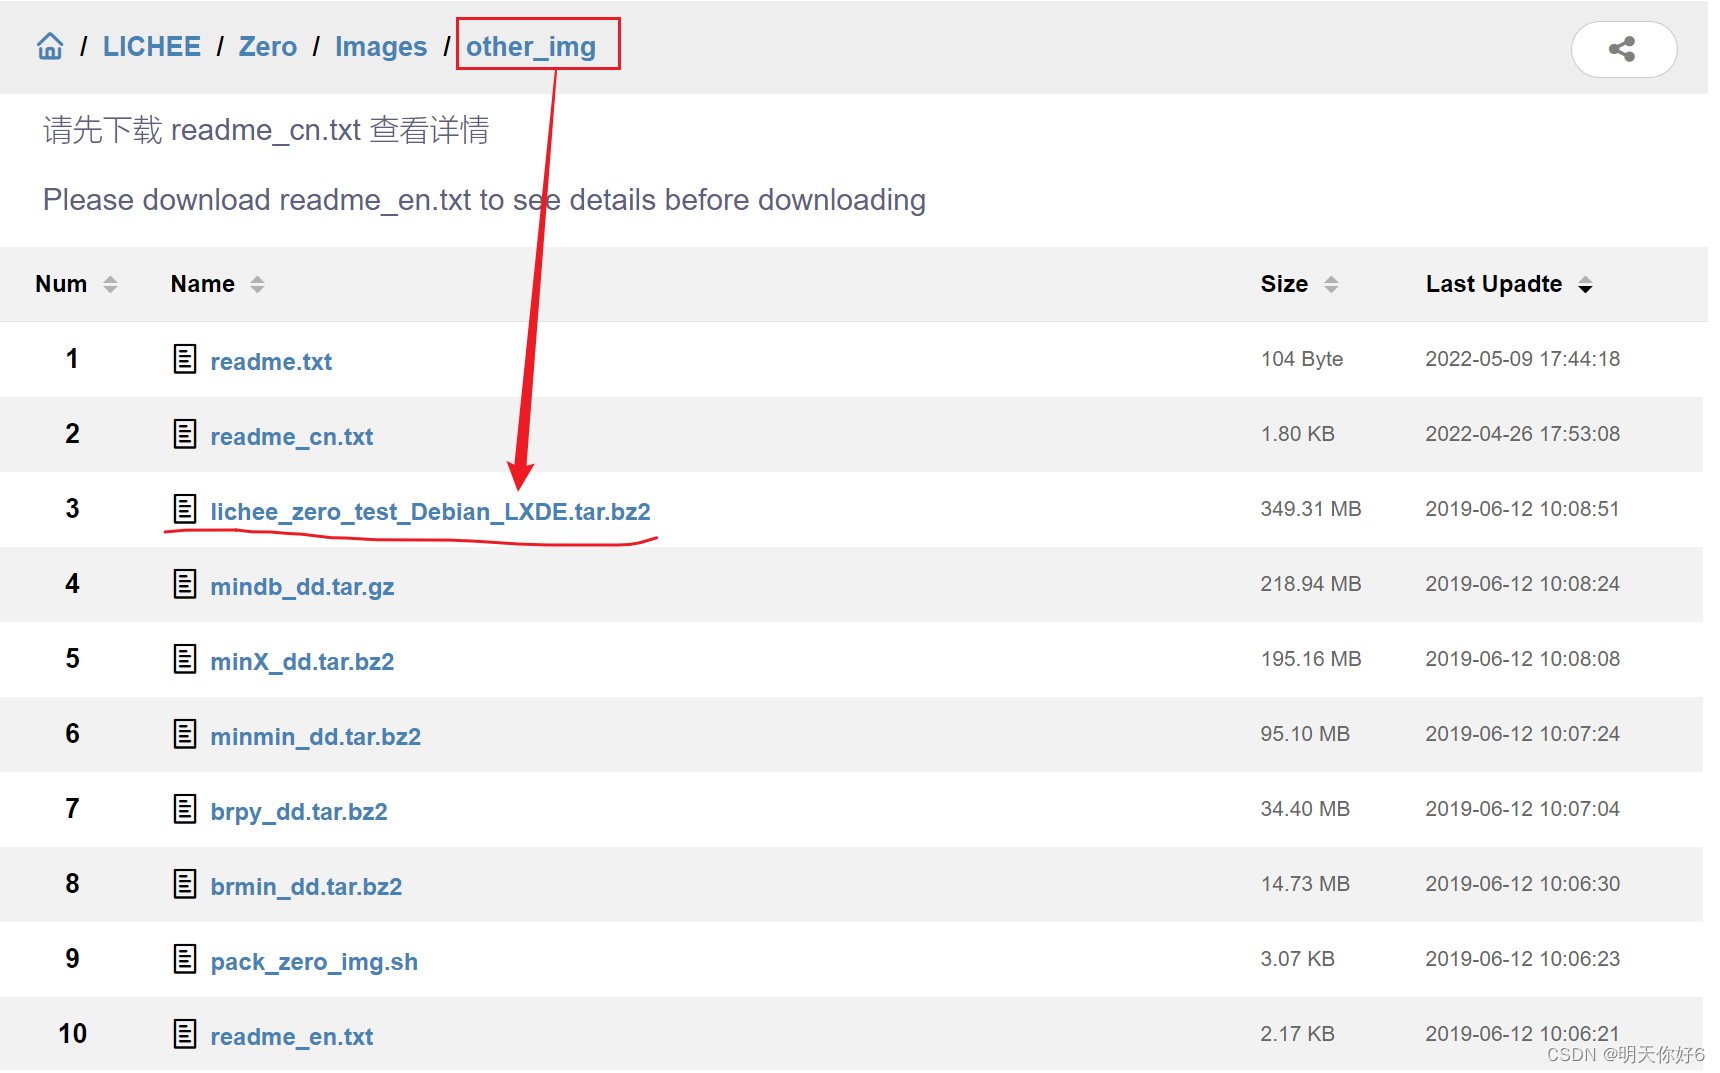Image resolution: width=1720 pixels, height=1073 pixels.
Task: Download brpy_dd.tar.bz2 archive
Action: 298,812
